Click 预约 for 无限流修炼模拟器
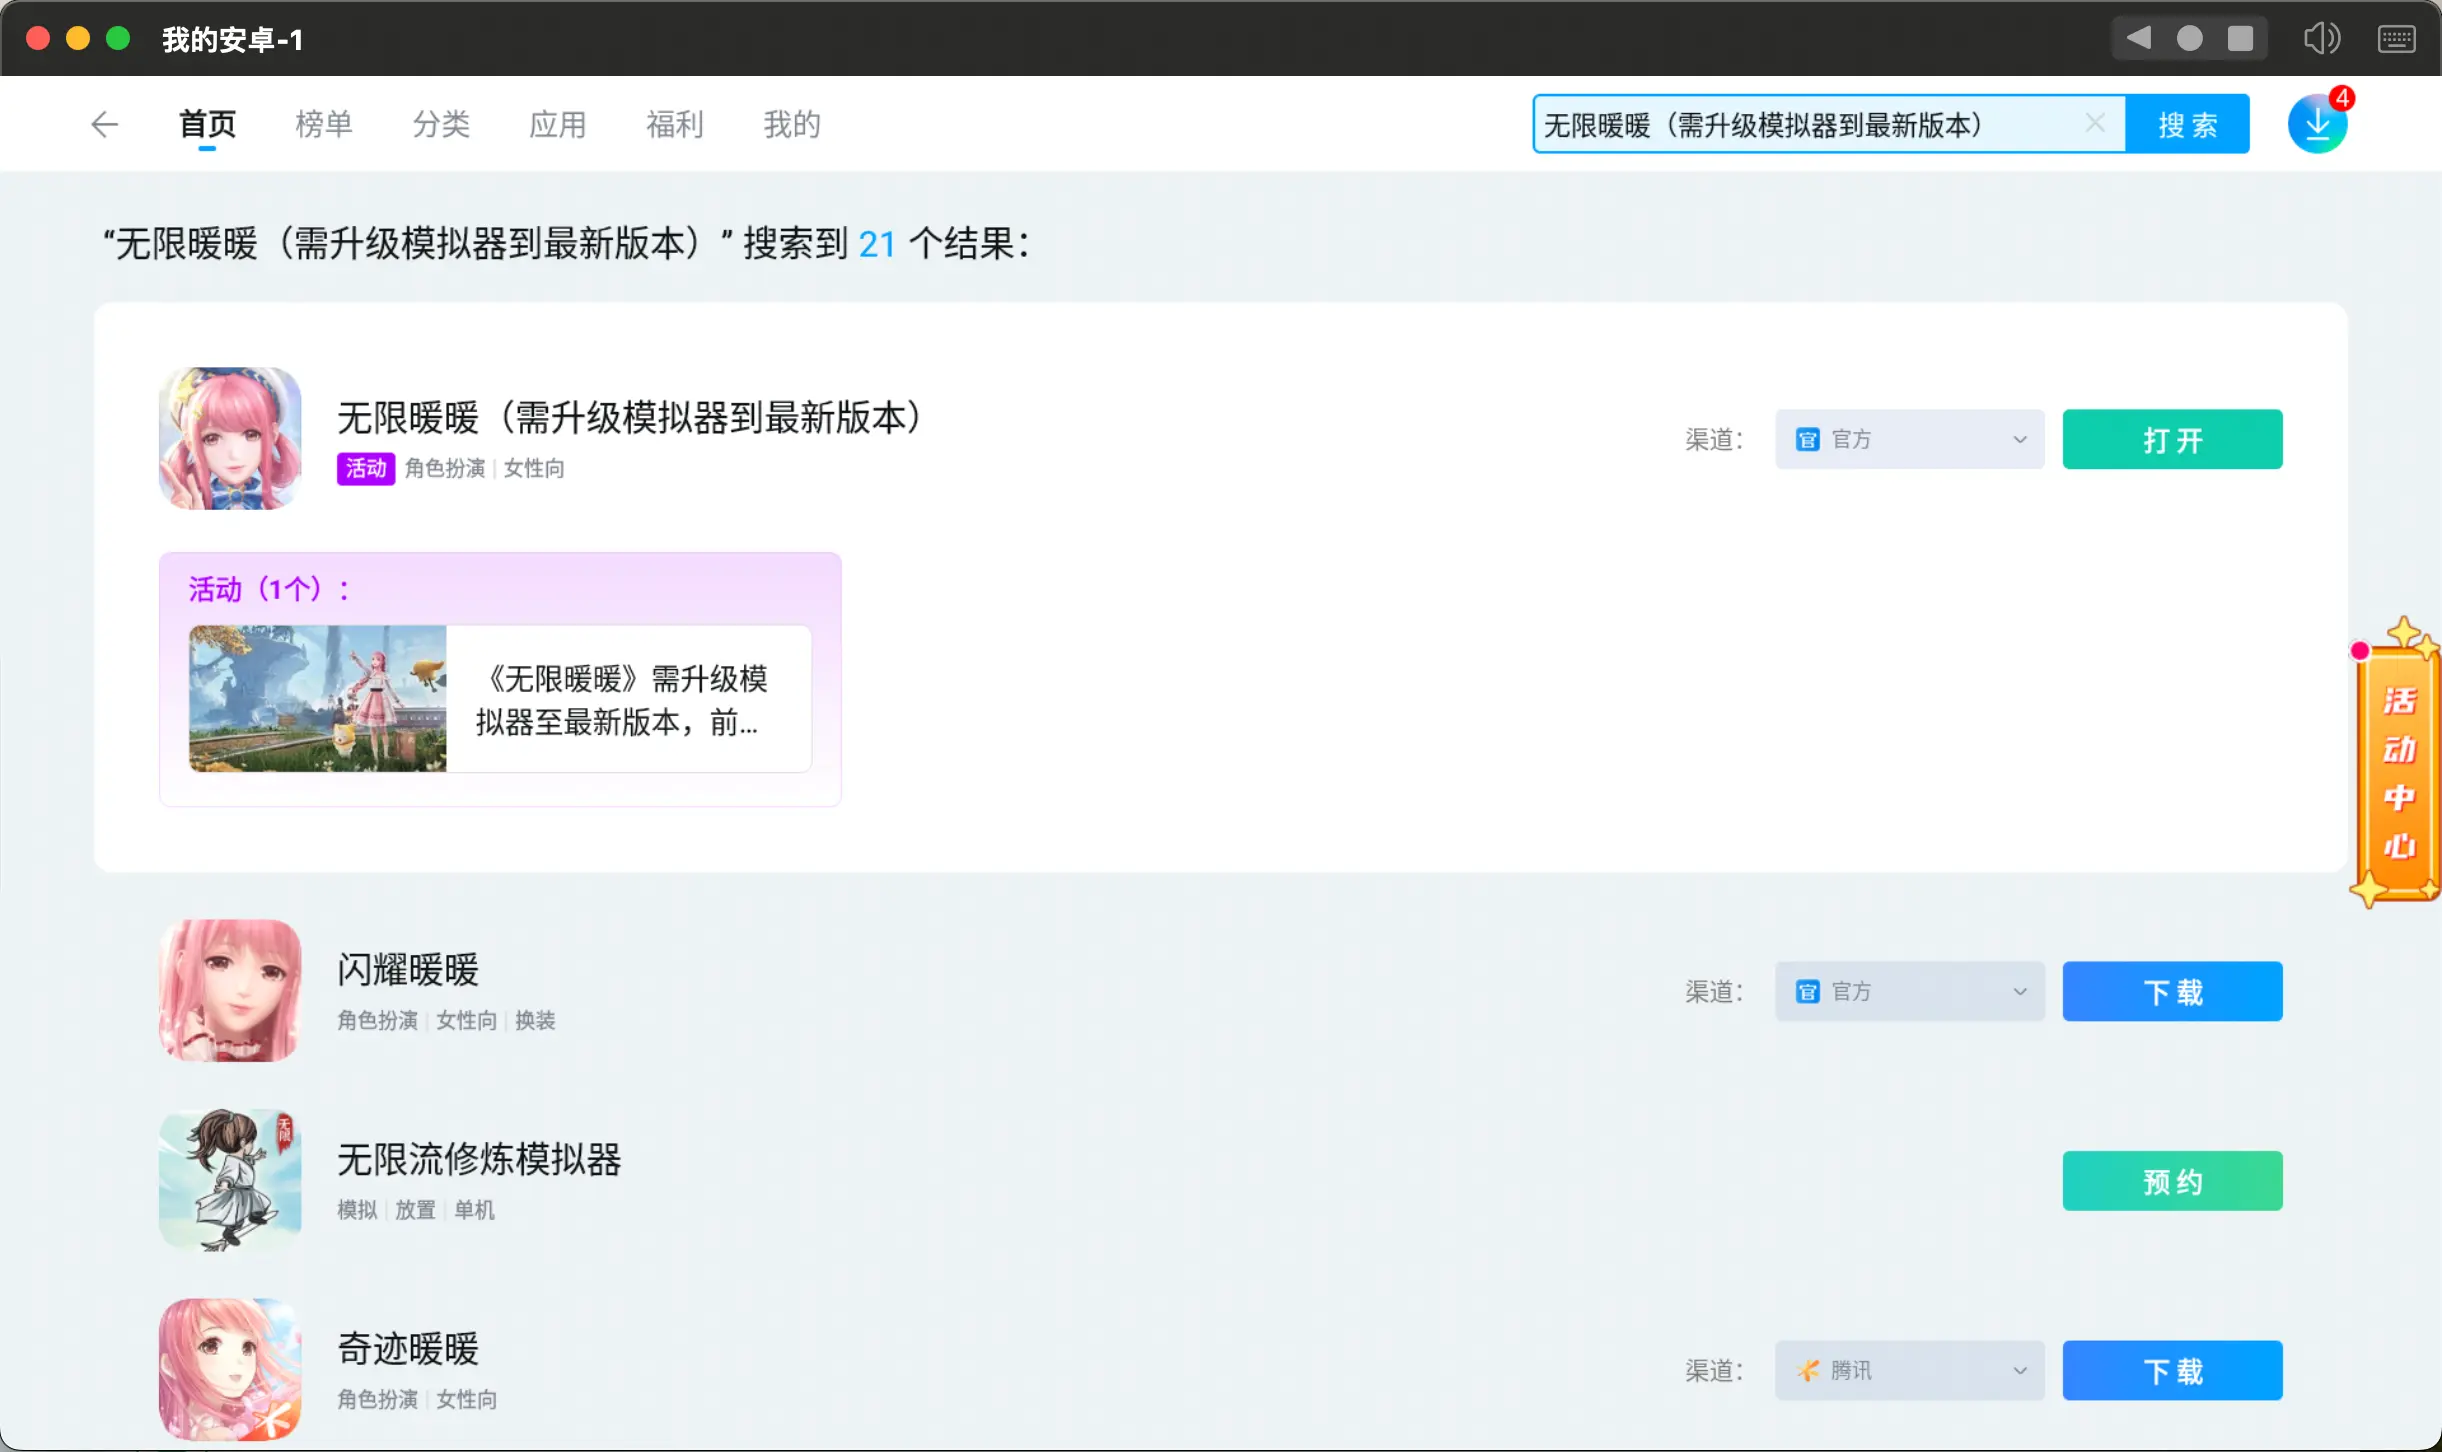 [2172, 1181]
